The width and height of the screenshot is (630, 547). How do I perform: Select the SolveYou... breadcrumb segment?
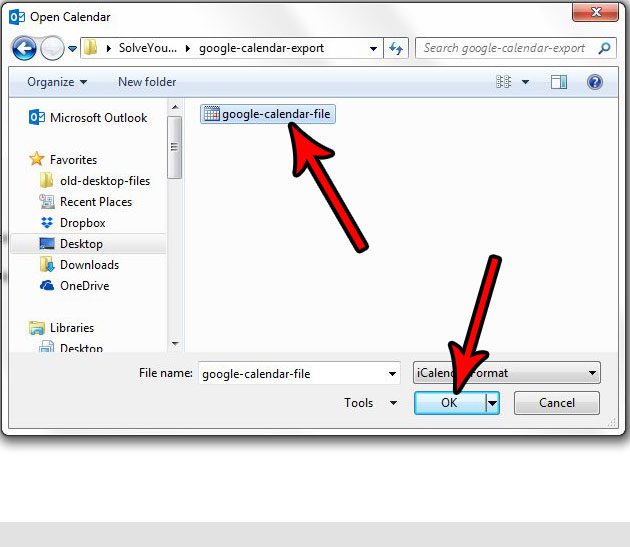coord(147,48)
